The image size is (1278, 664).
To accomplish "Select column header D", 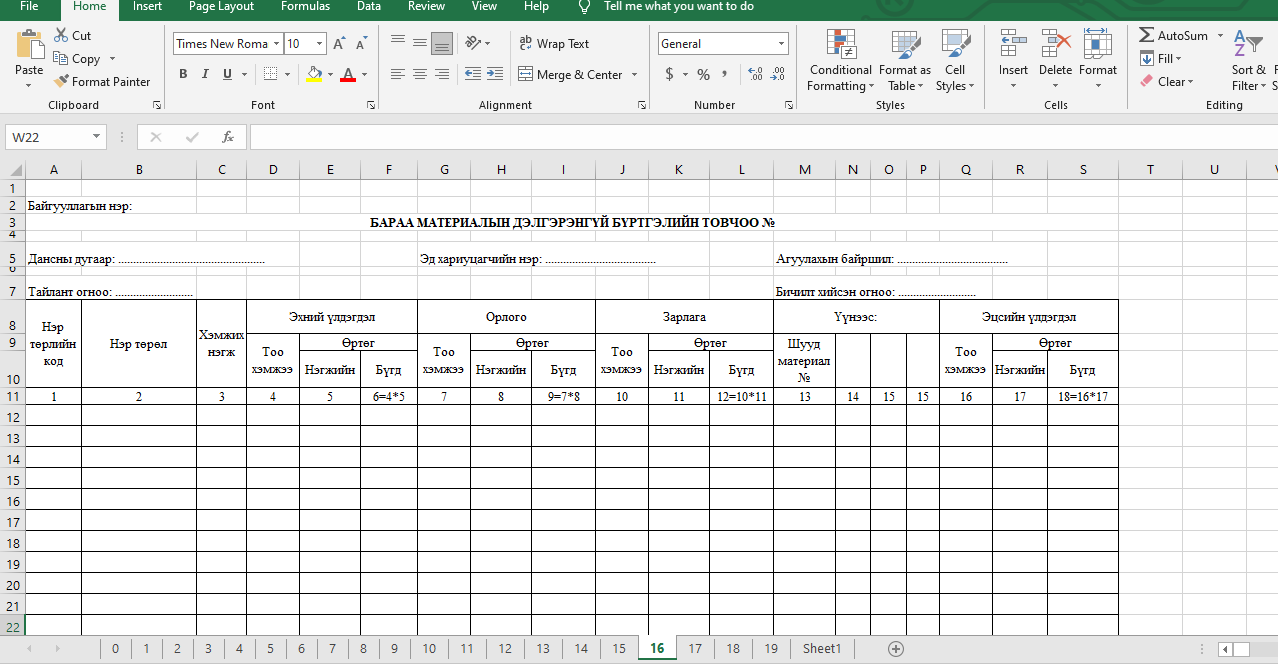I will pyautogui.click(x=273, y=169).
